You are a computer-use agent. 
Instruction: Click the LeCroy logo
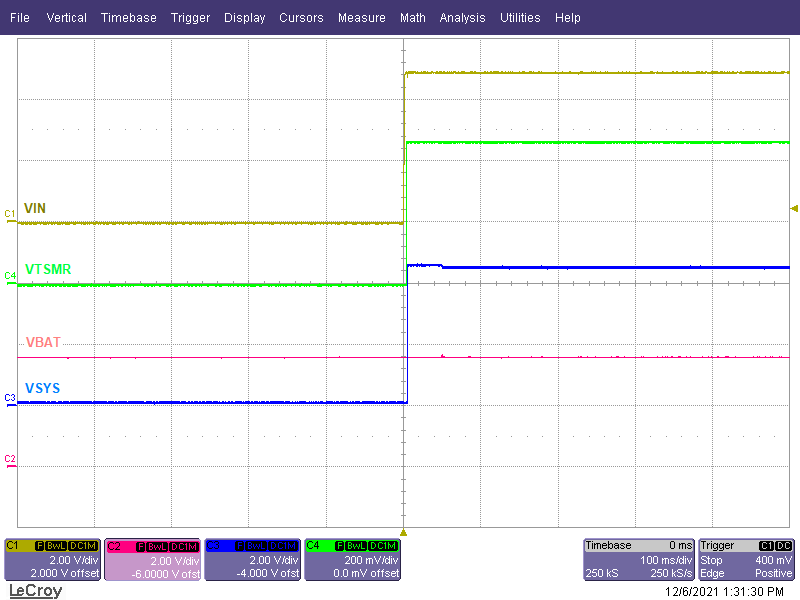35,591
